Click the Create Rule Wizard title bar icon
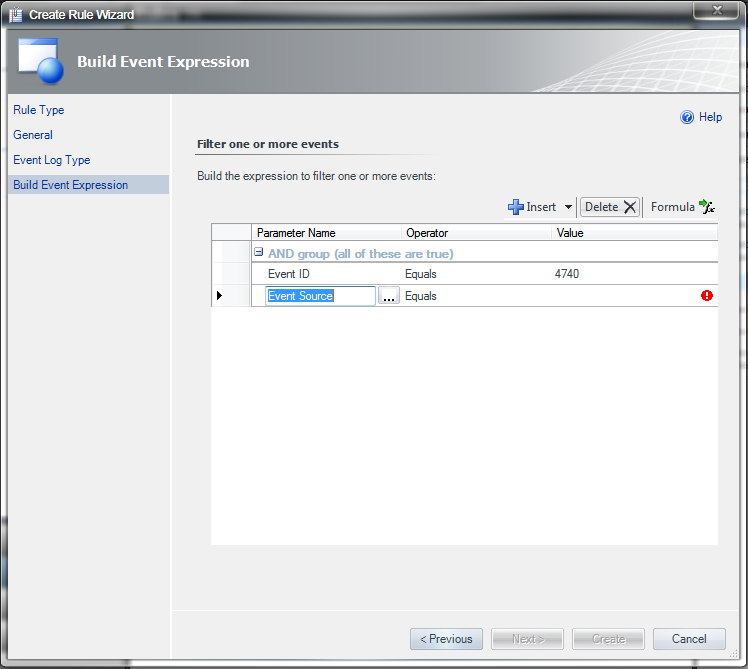Screen dimensions: 748x669 click(15, 15)
